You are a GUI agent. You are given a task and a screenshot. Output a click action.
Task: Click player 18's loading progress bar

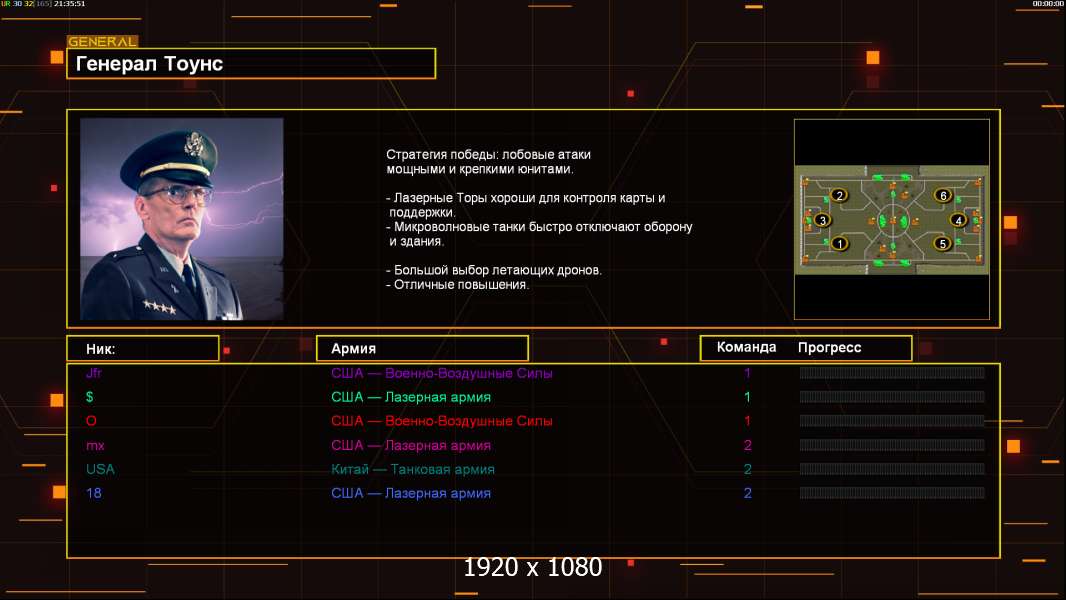click(892, 493)
